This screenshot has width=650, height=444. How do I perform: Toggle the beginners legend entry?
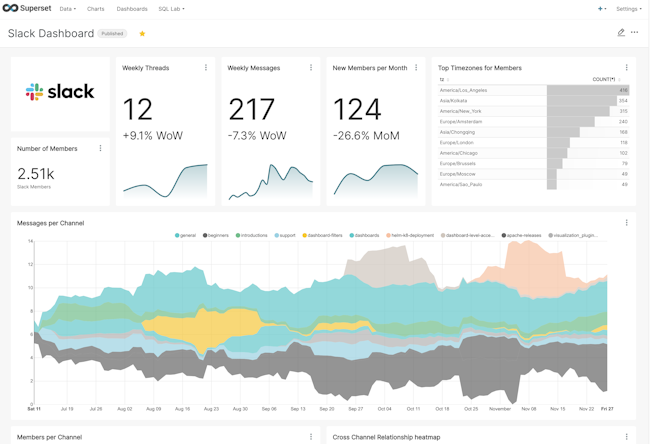coord(216,235)
